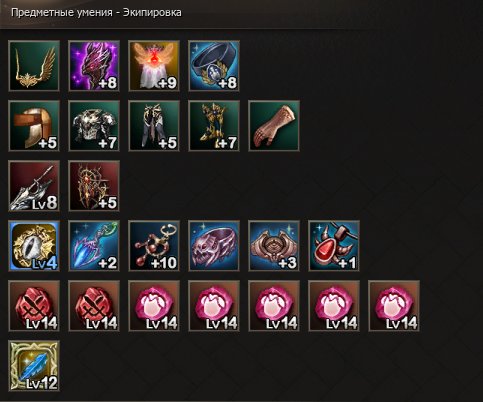Select the leggings +5 armor icon
The image size is (483, 402).
154,126
